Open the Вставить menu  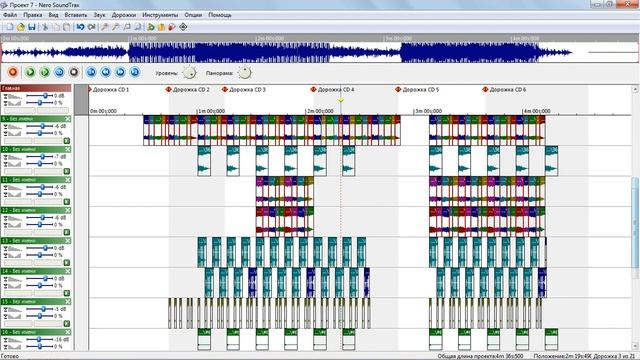click(76, 15)
